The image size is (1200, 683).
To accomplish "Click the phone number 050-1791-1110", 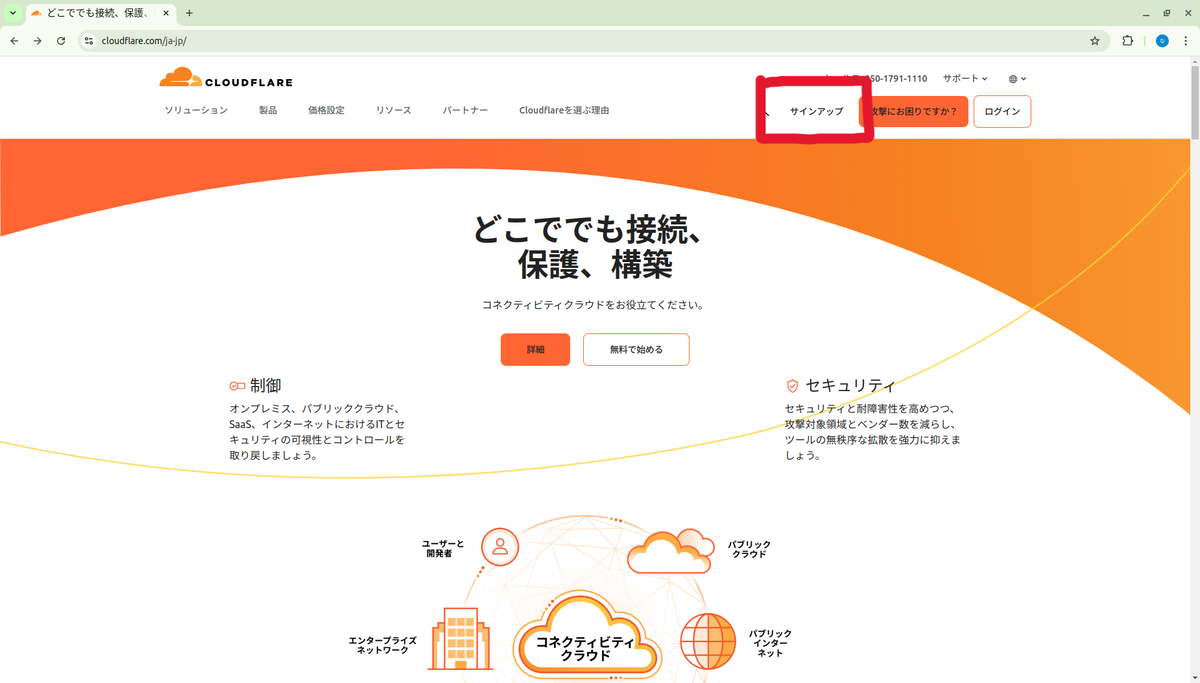I will click(895, 78).
